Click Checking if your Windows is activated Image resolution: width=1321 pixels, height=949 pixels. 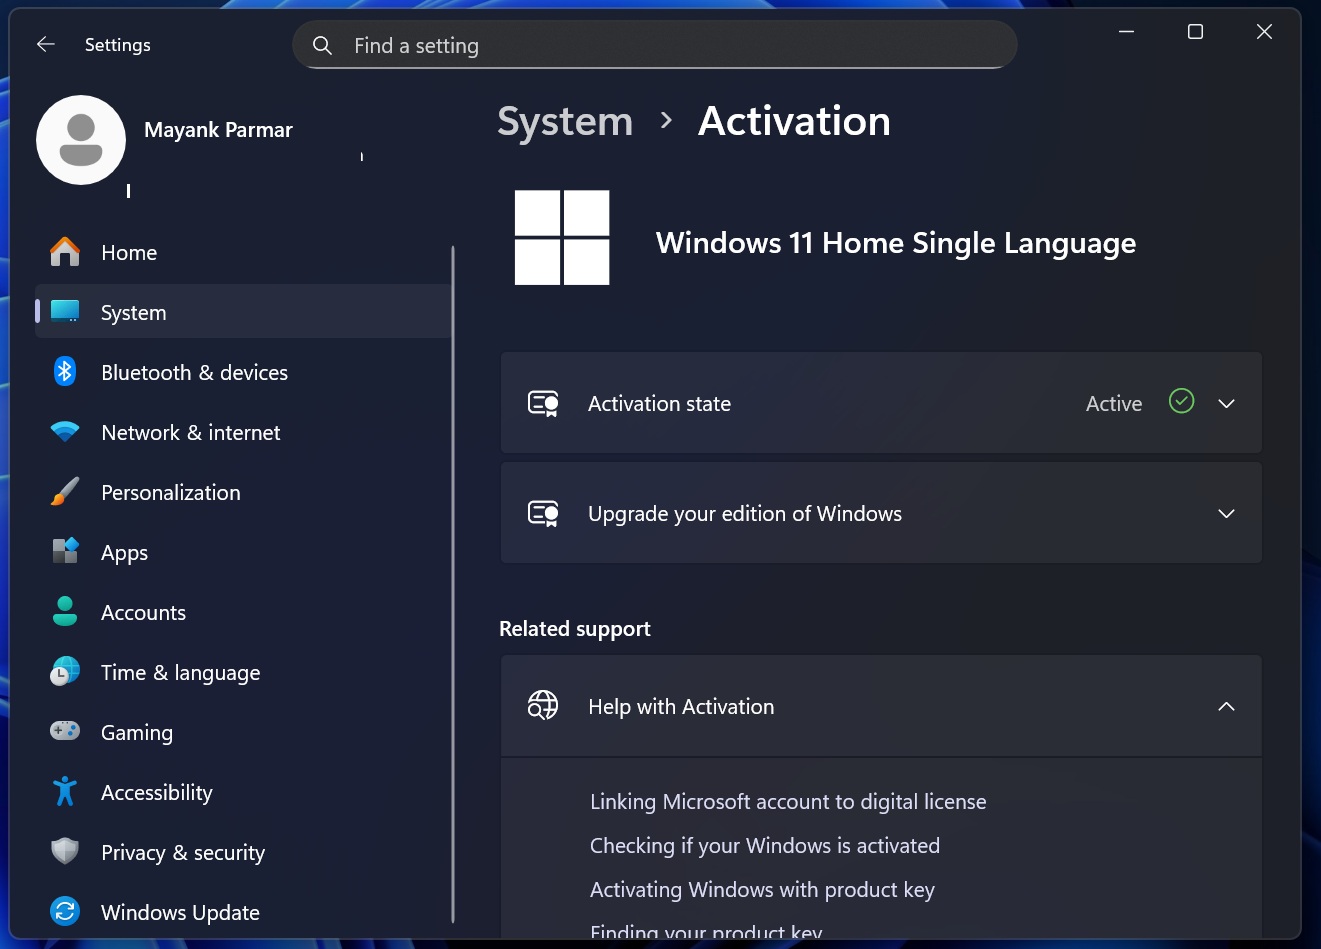[764, 845]
